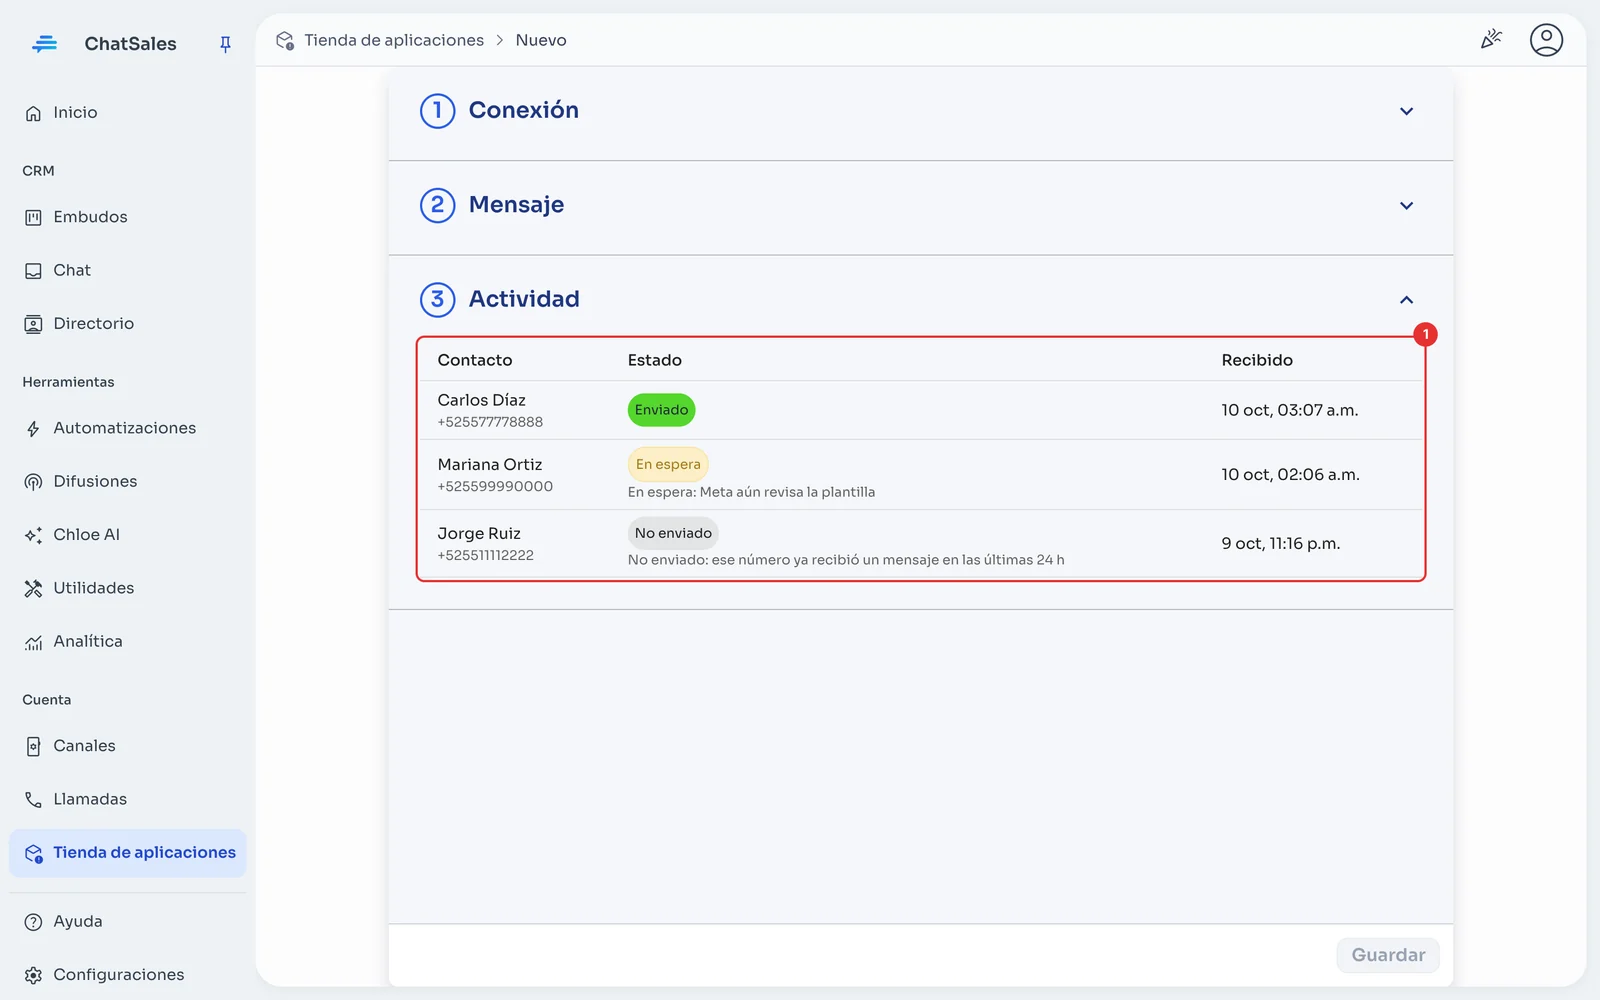Select the Carlos Díaz contact name

481,400
